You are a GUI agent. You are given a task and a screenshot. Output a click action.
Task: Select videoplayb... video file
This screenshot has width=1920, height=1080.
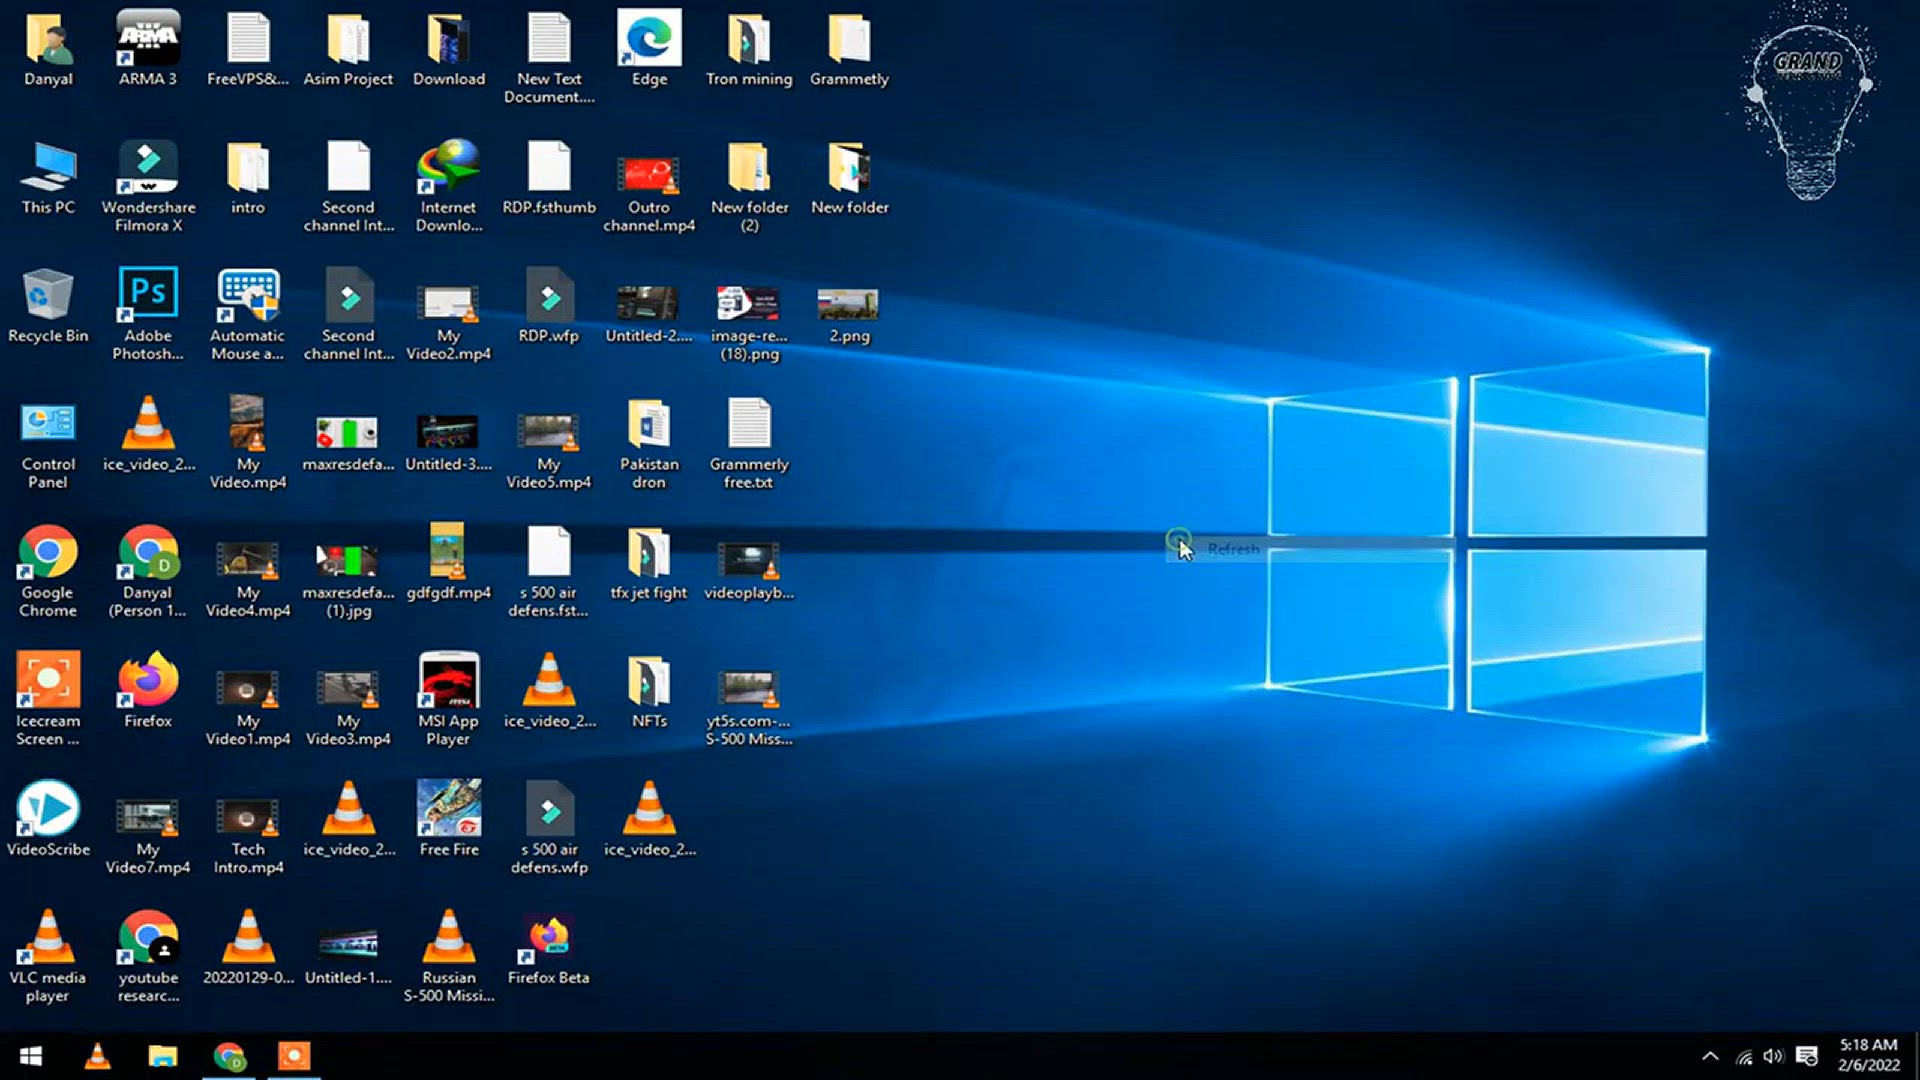point(749,571)
